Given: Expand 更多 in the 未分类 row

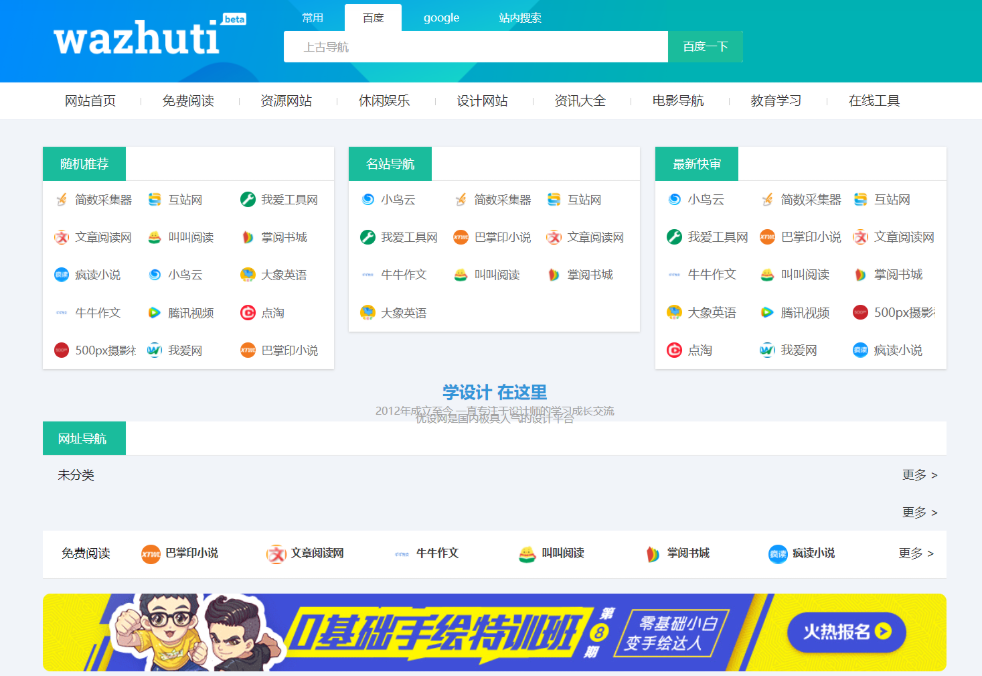Looking at the screenshot, I should pyautogui.click(x=919, y=475).
